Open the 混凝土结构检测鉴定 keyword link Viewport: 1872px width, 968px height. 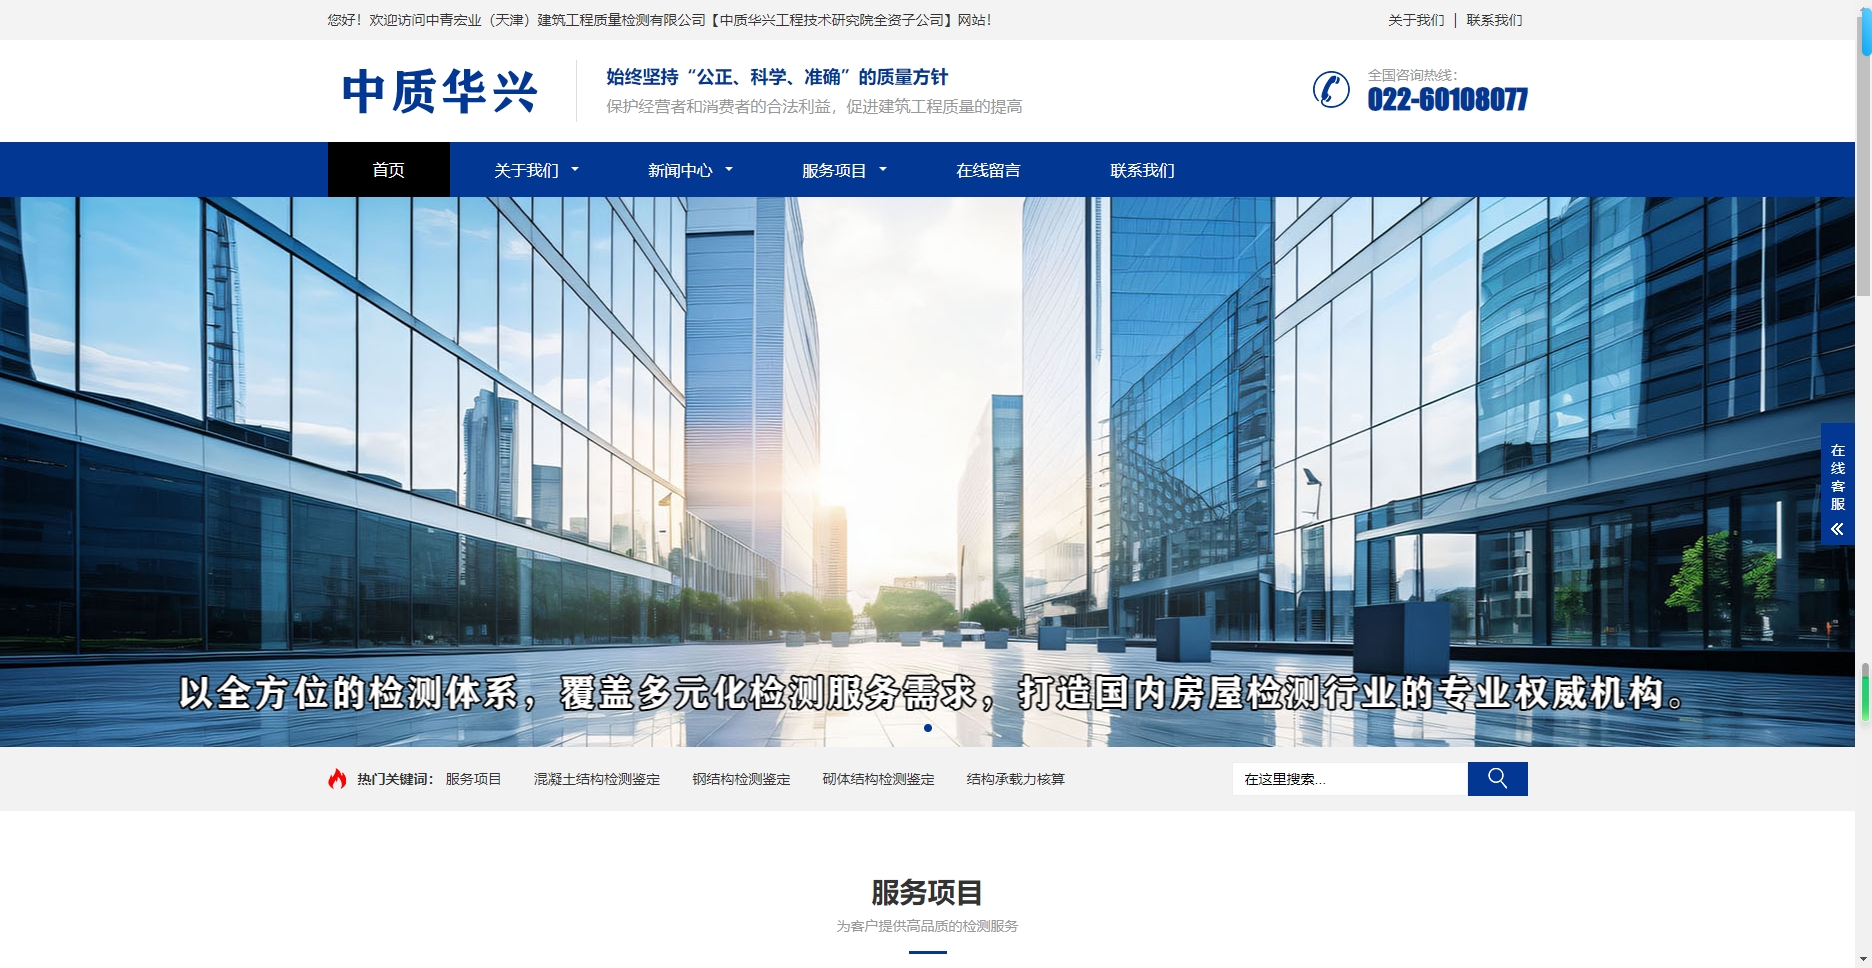pyautogui.click(x=597, y=779)
